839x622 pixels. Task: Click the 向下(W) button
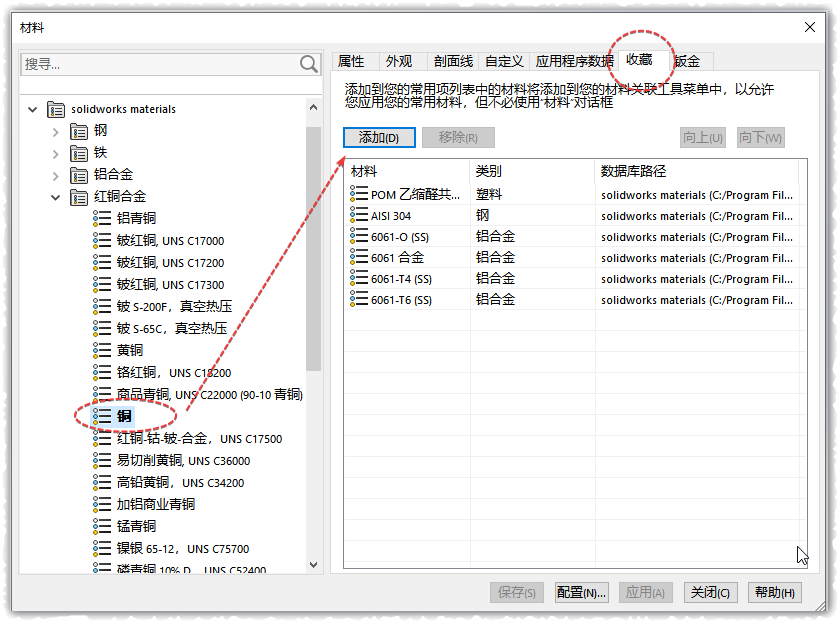(x=760, y=138)
